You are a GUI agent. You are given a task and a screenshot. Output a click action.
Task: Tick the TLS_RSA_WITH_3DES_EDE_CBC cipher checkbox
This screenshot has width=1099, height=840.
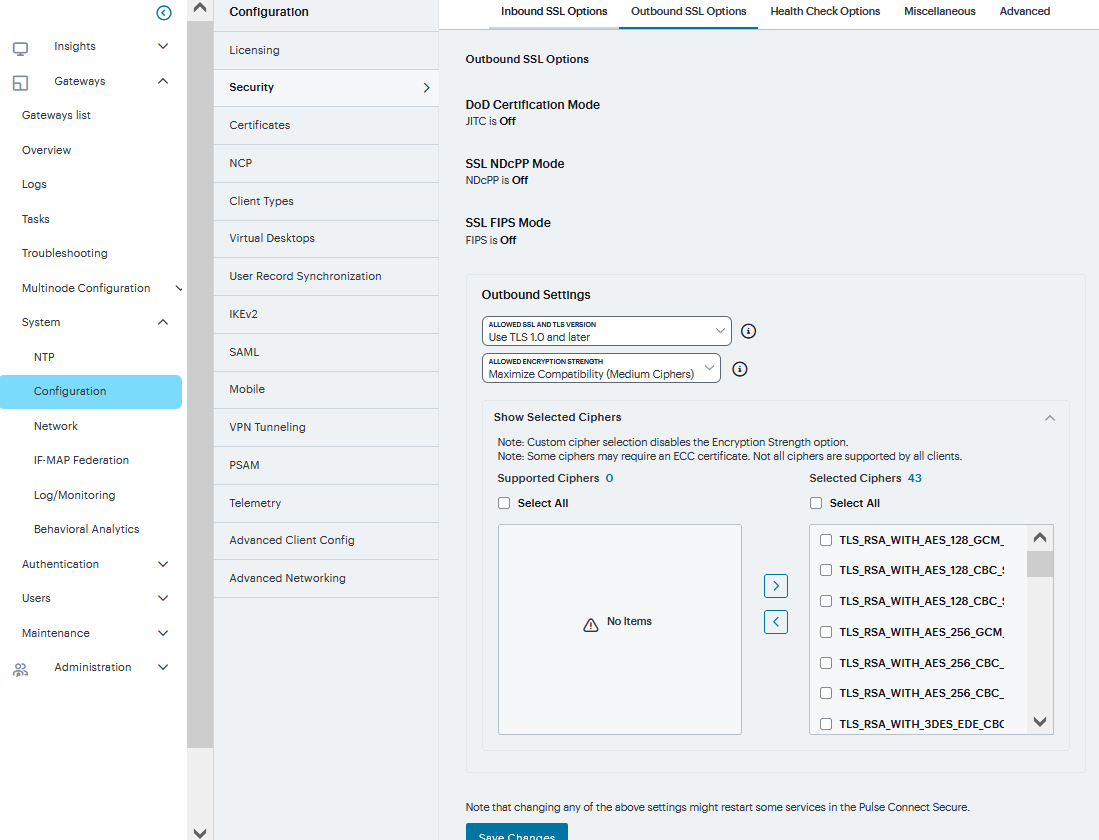tap(826, 724)
